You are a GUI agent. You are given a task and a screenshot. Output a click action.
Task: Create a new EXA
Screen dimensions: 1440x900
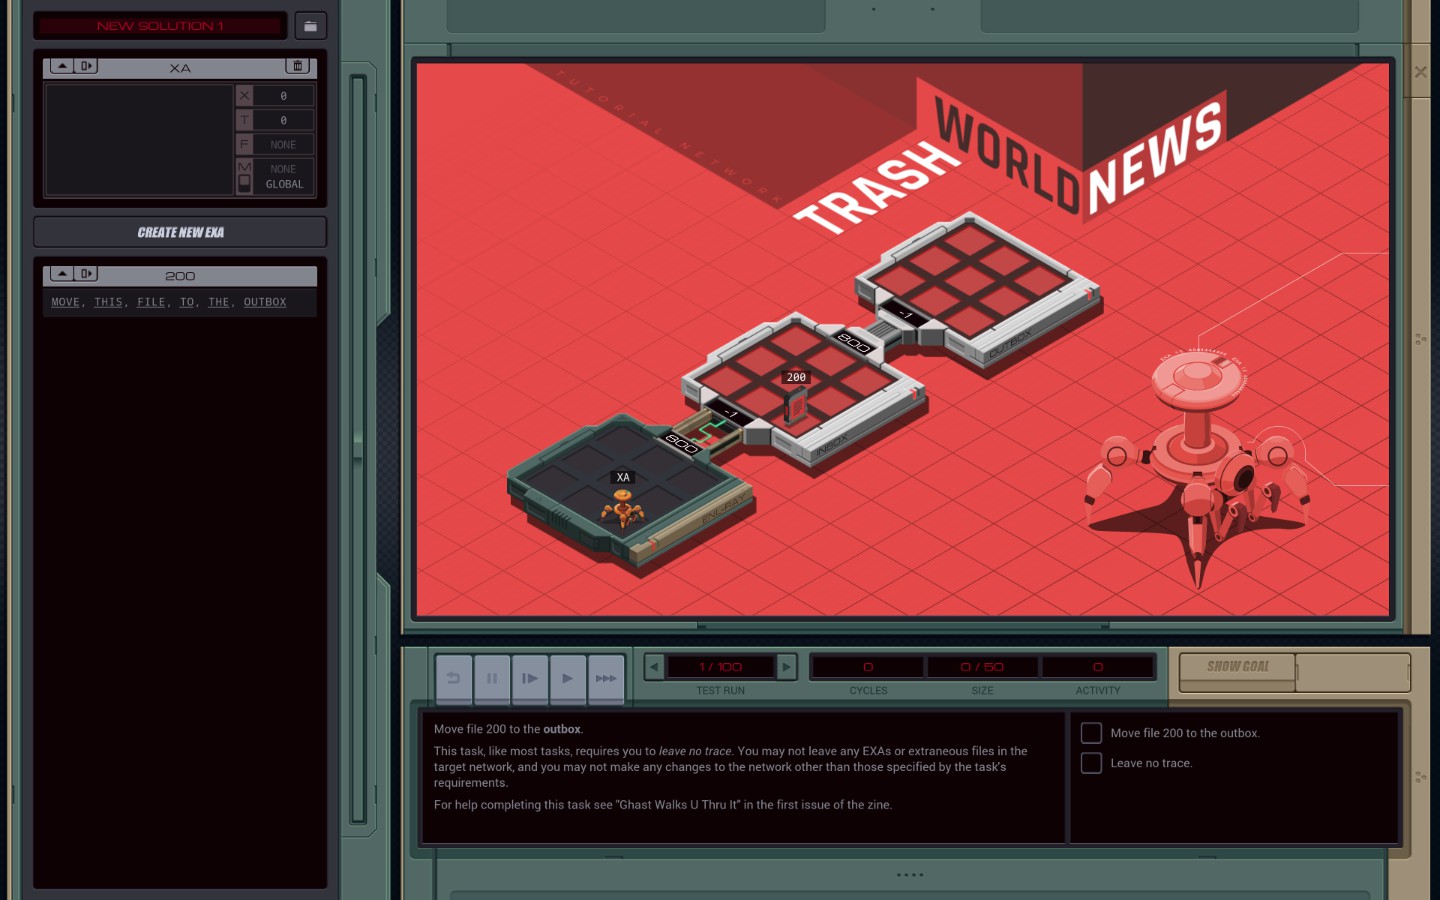pyautogui.click(x=180, y=232)
